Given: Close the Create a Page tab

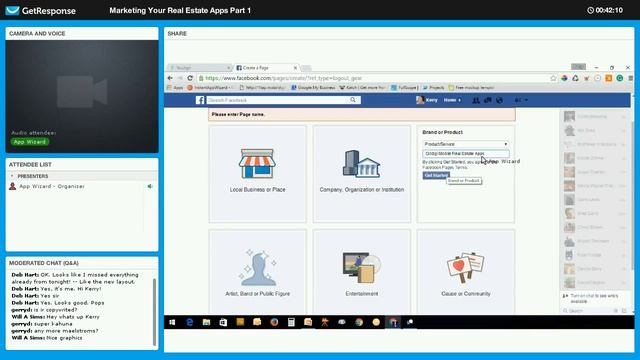Looking at the screenshot, I should tap(295, 68).
